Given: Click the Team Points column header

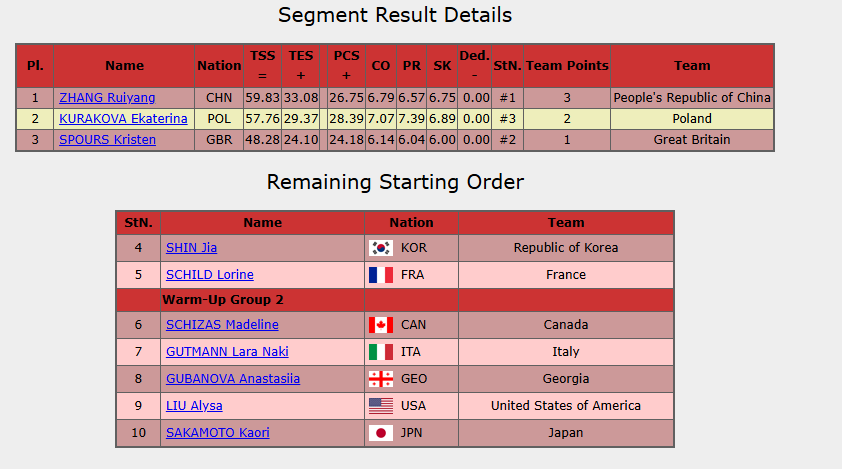Looking at the screenshot, I should pos(567,65).
